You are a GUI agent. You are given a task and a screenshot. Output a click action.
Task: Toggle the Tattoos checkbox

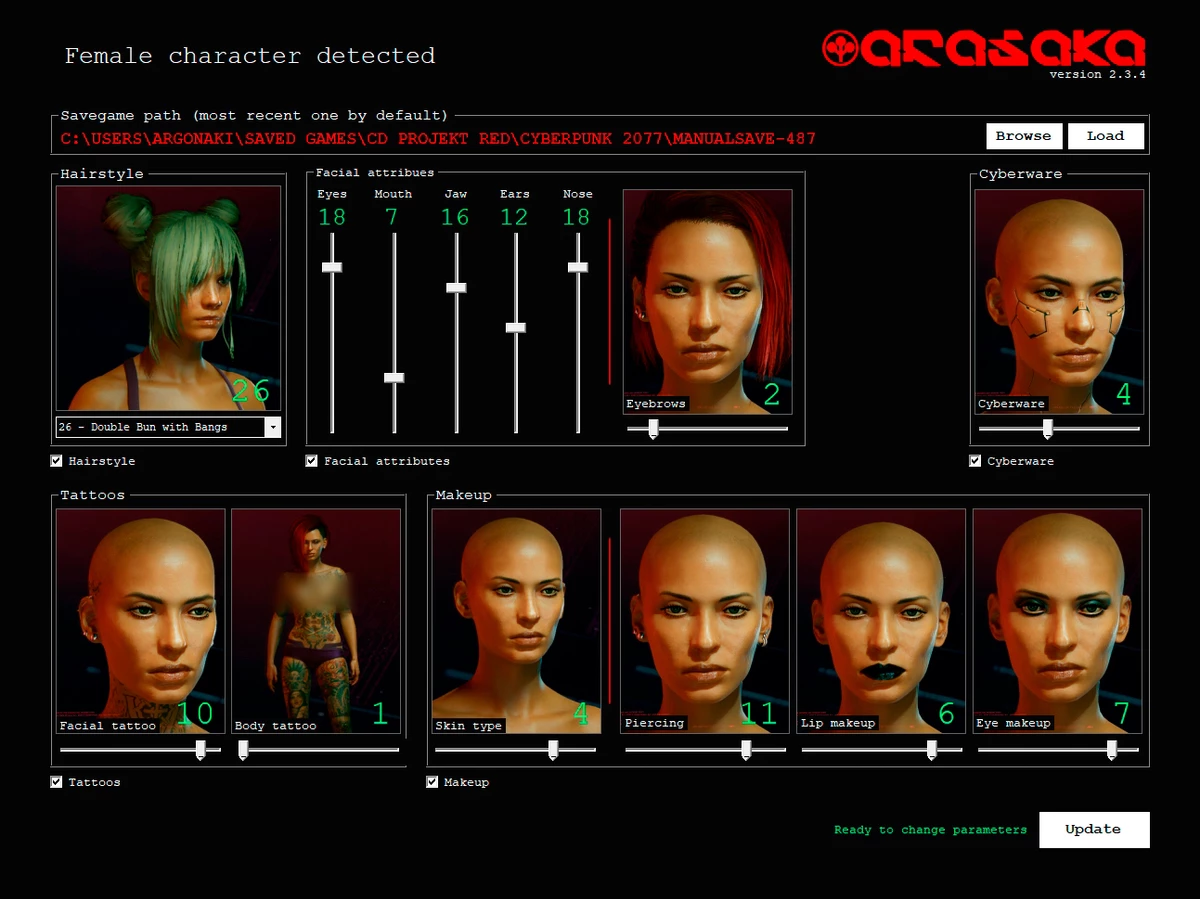point(57,782)
